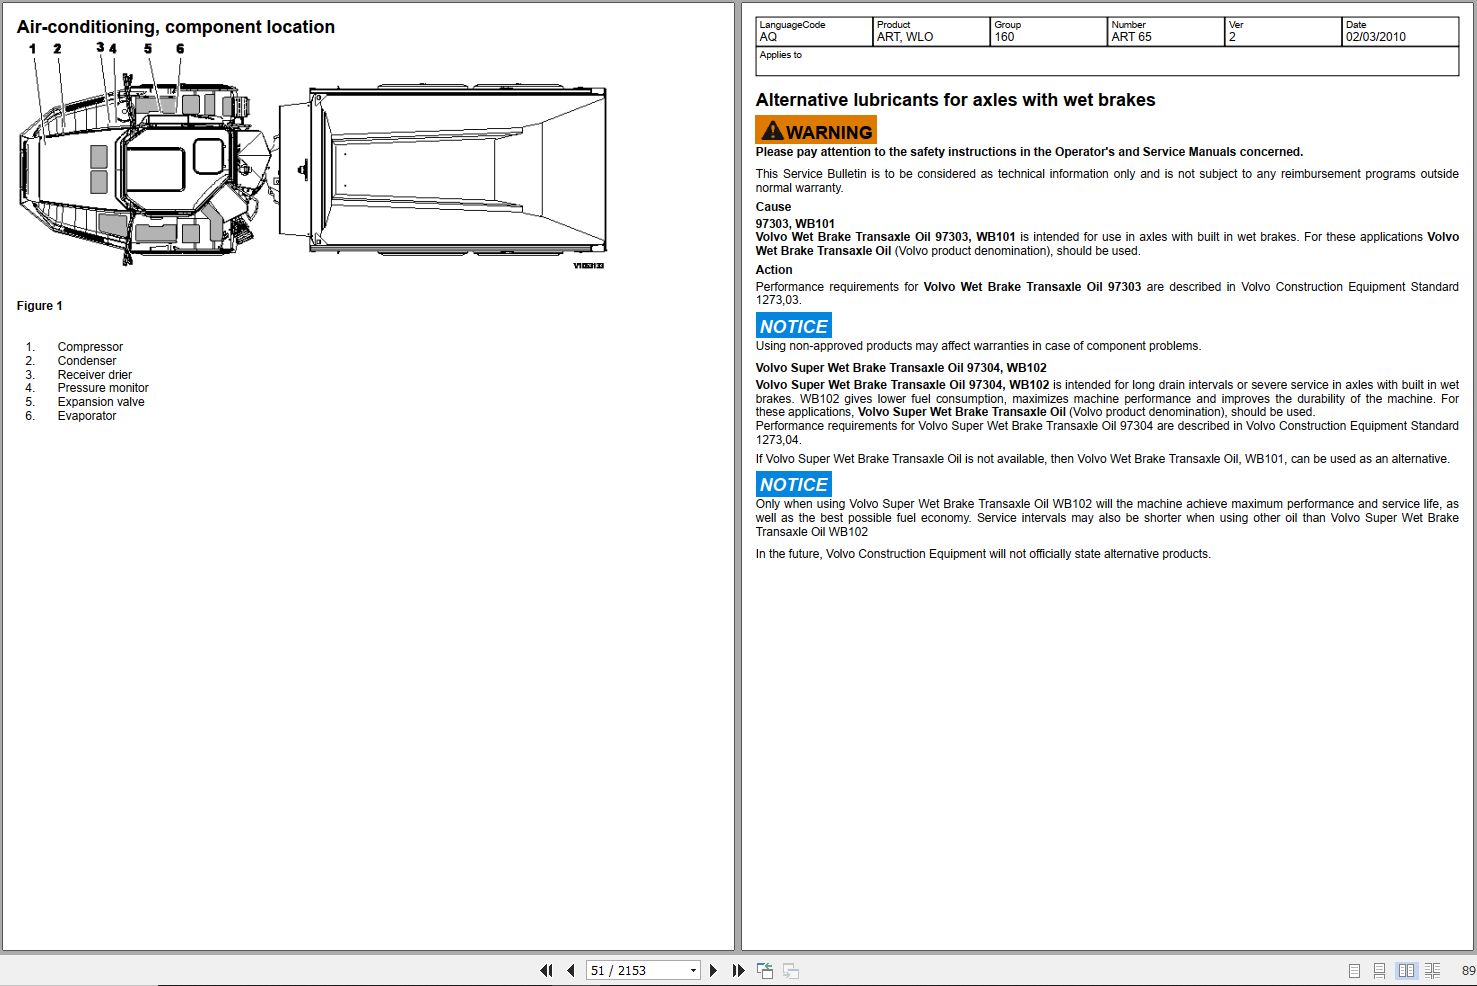The height and width of the screenshot is (986, 1477).
Task: Click the zoom percentage value 89
Action: point(1468,971)
